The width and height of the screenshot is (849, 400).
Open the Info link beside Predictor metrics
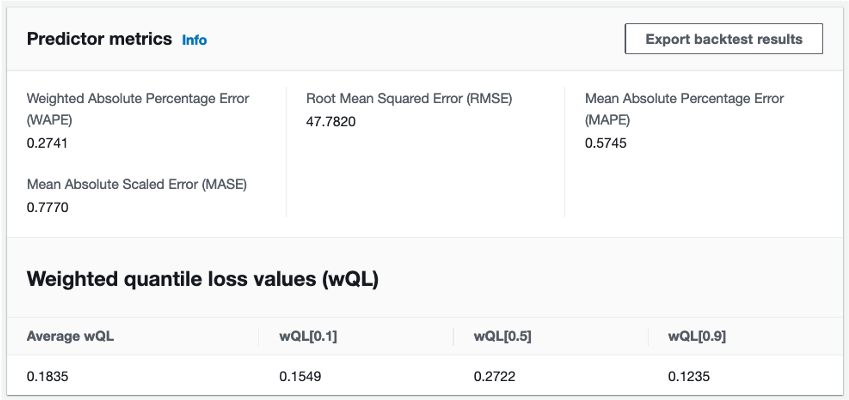tap(194, 40)
